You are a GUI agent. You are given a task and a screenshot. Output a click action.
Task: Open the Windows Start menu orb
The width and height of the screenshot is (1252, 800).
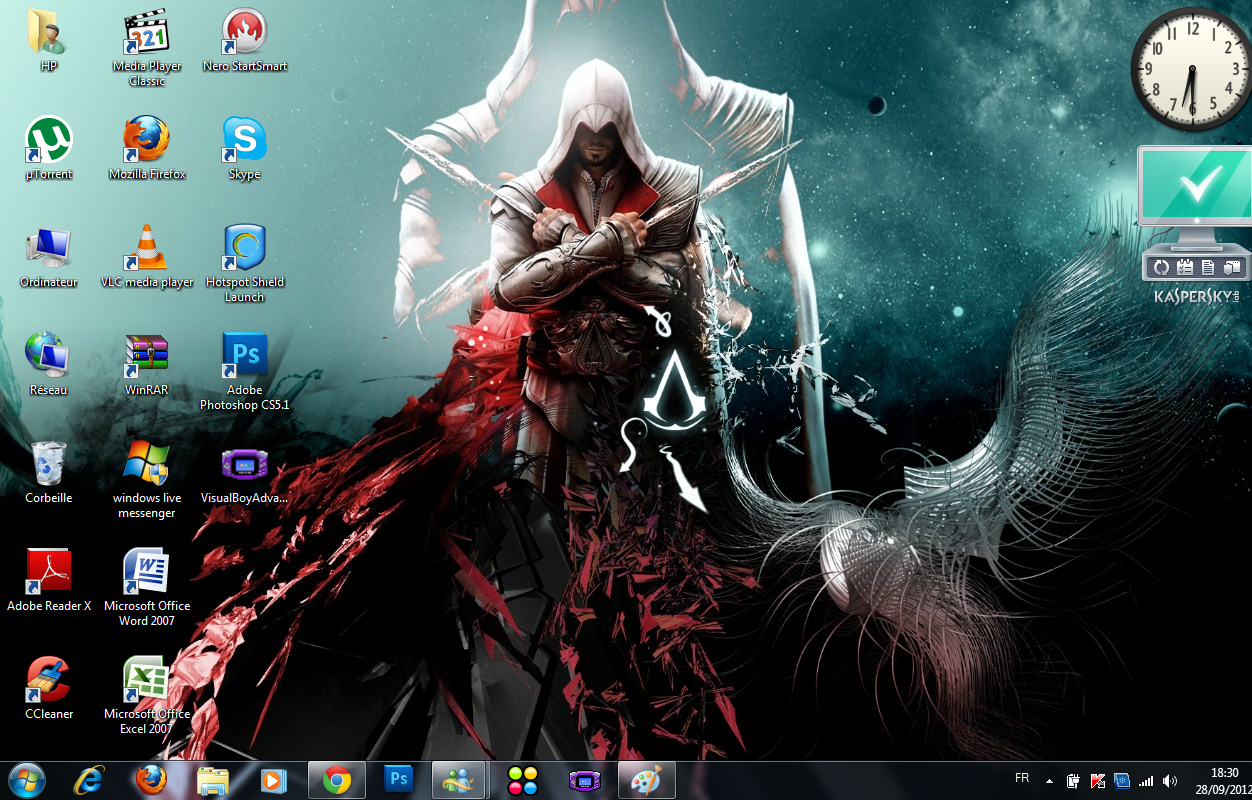tap(27, 780)
